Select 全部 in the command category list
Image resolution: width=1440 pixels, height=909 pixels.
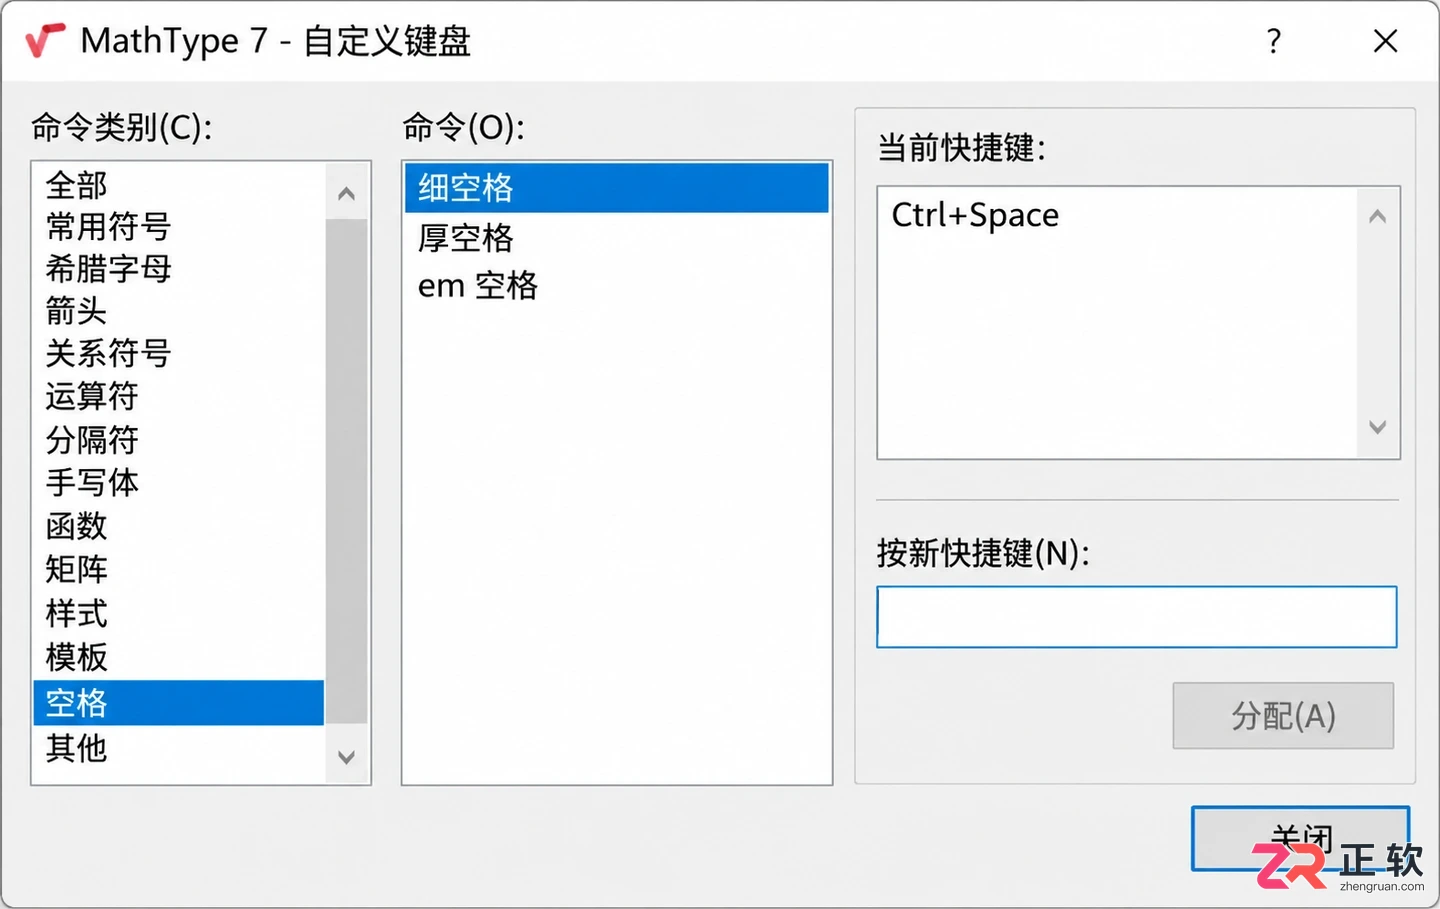[178, 186]
